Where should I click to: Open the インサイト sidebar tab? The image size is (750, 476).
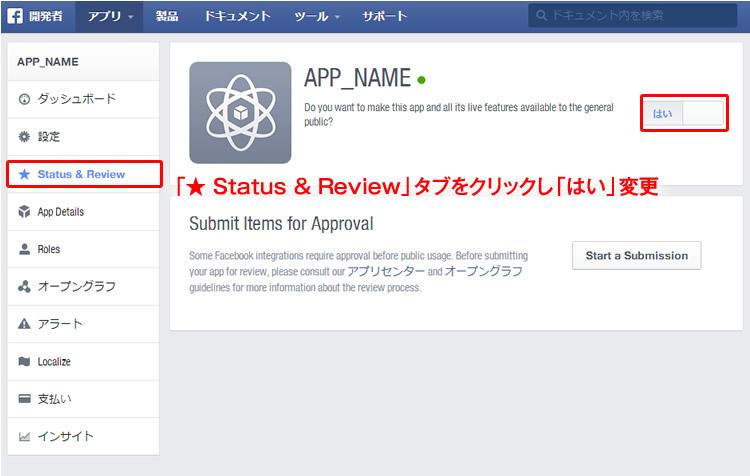[83, 436]
